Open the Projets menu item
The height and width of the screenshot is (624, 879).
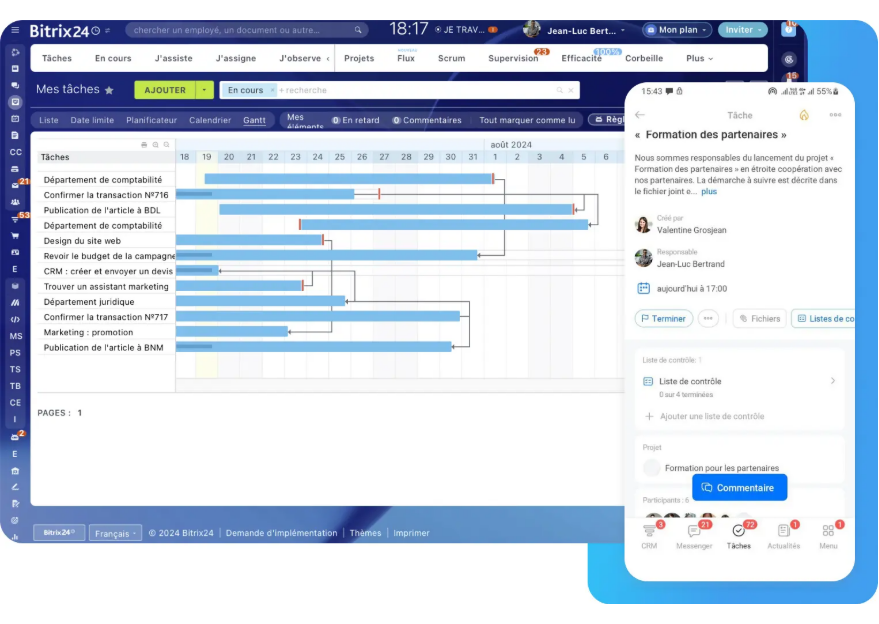point(358,58)
